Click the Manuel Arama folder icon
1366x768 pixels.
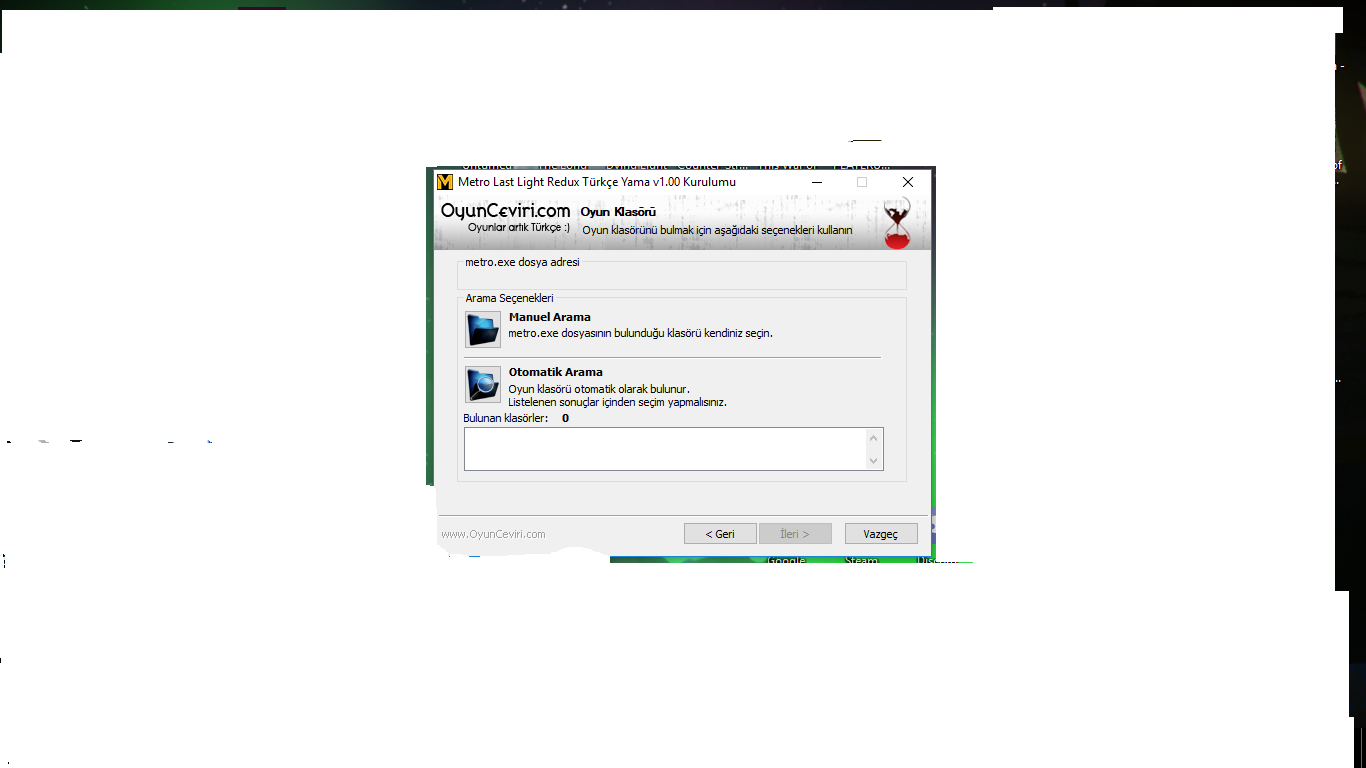coord(483,329)
